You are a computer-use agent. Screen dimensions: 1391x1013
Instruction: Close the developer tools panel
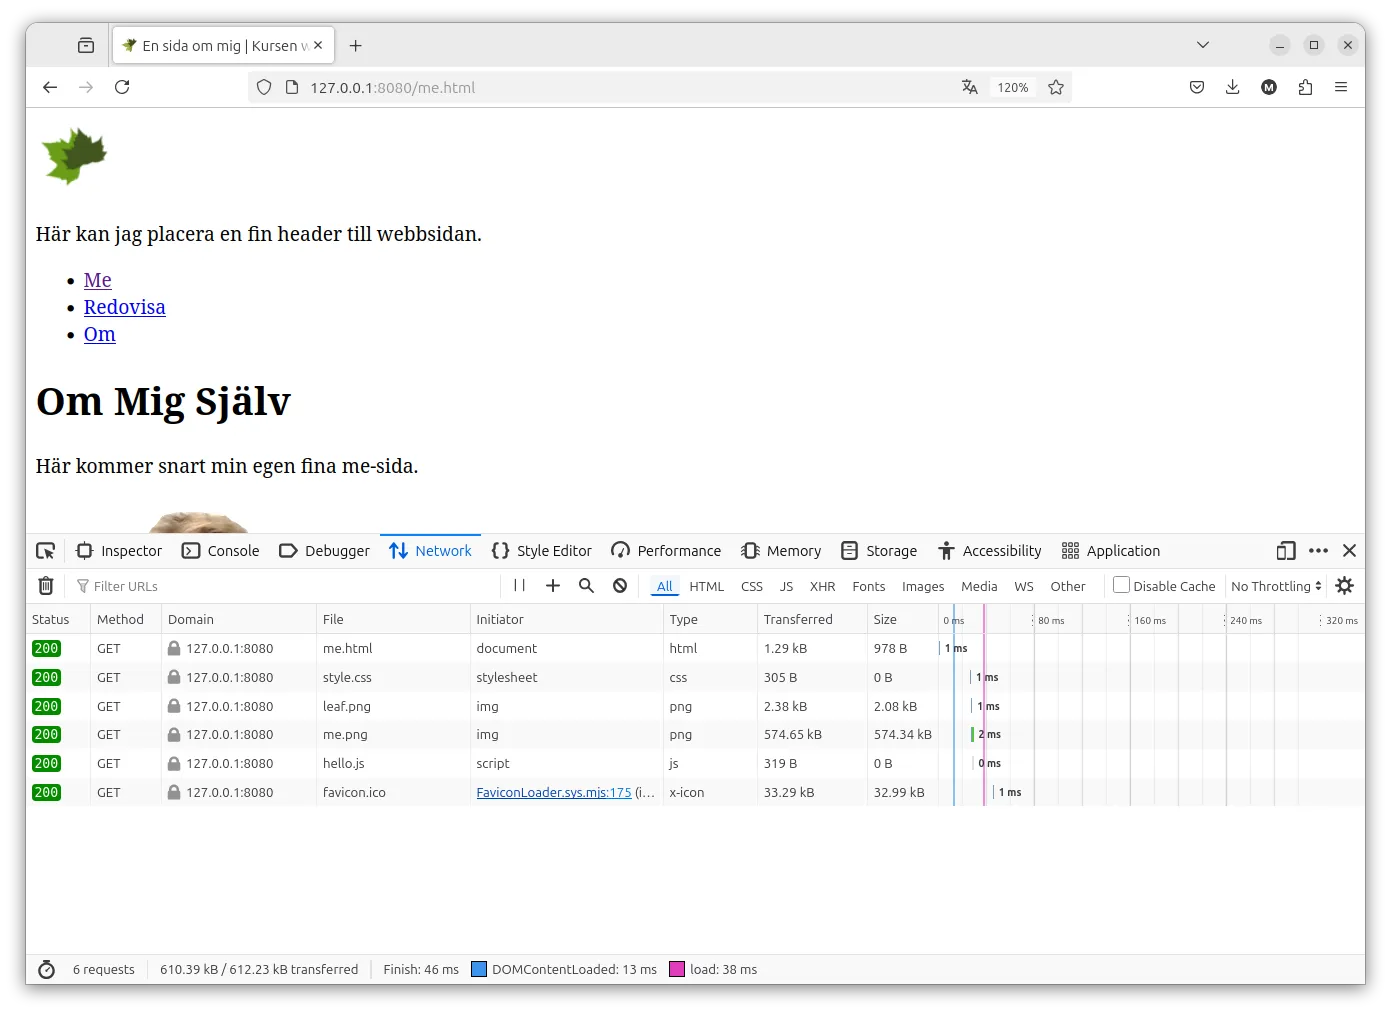(x=1349, y=551)
